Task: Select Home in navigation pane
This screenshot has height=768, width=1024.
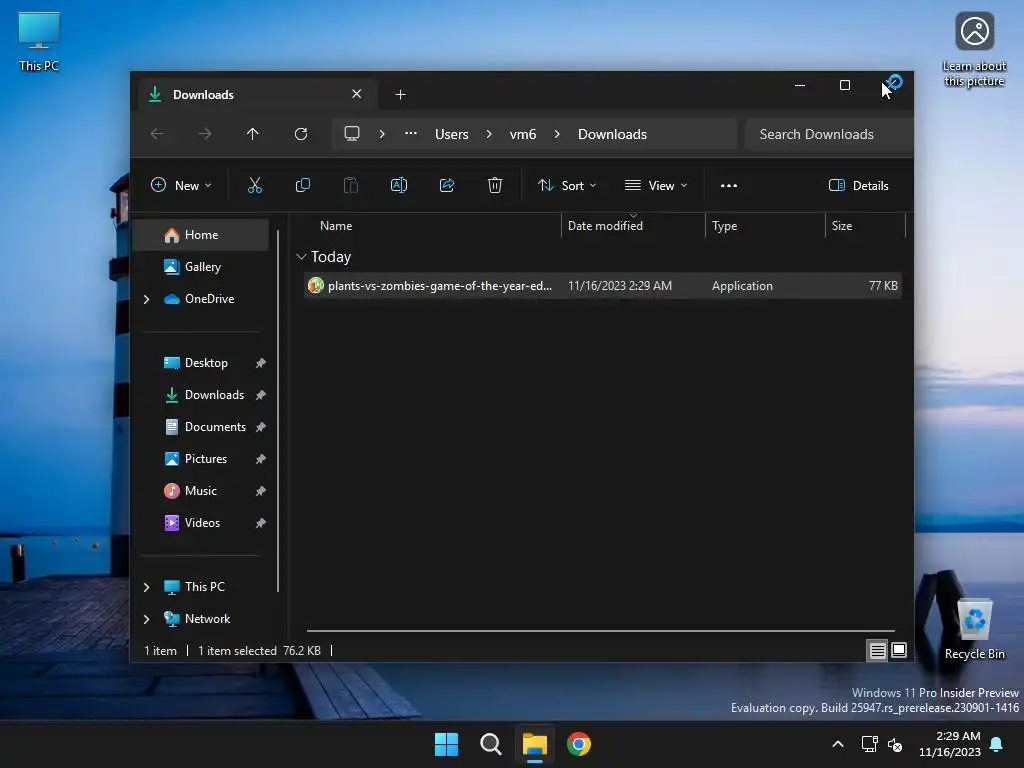Action: point(201,234)
